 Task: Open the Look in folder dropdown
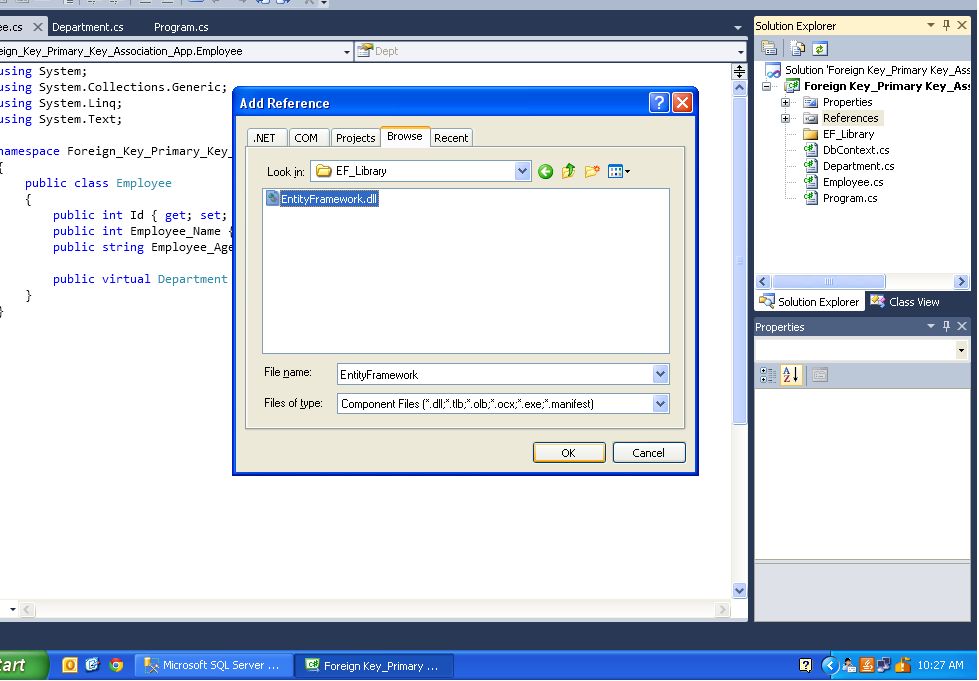coord(522,171)
